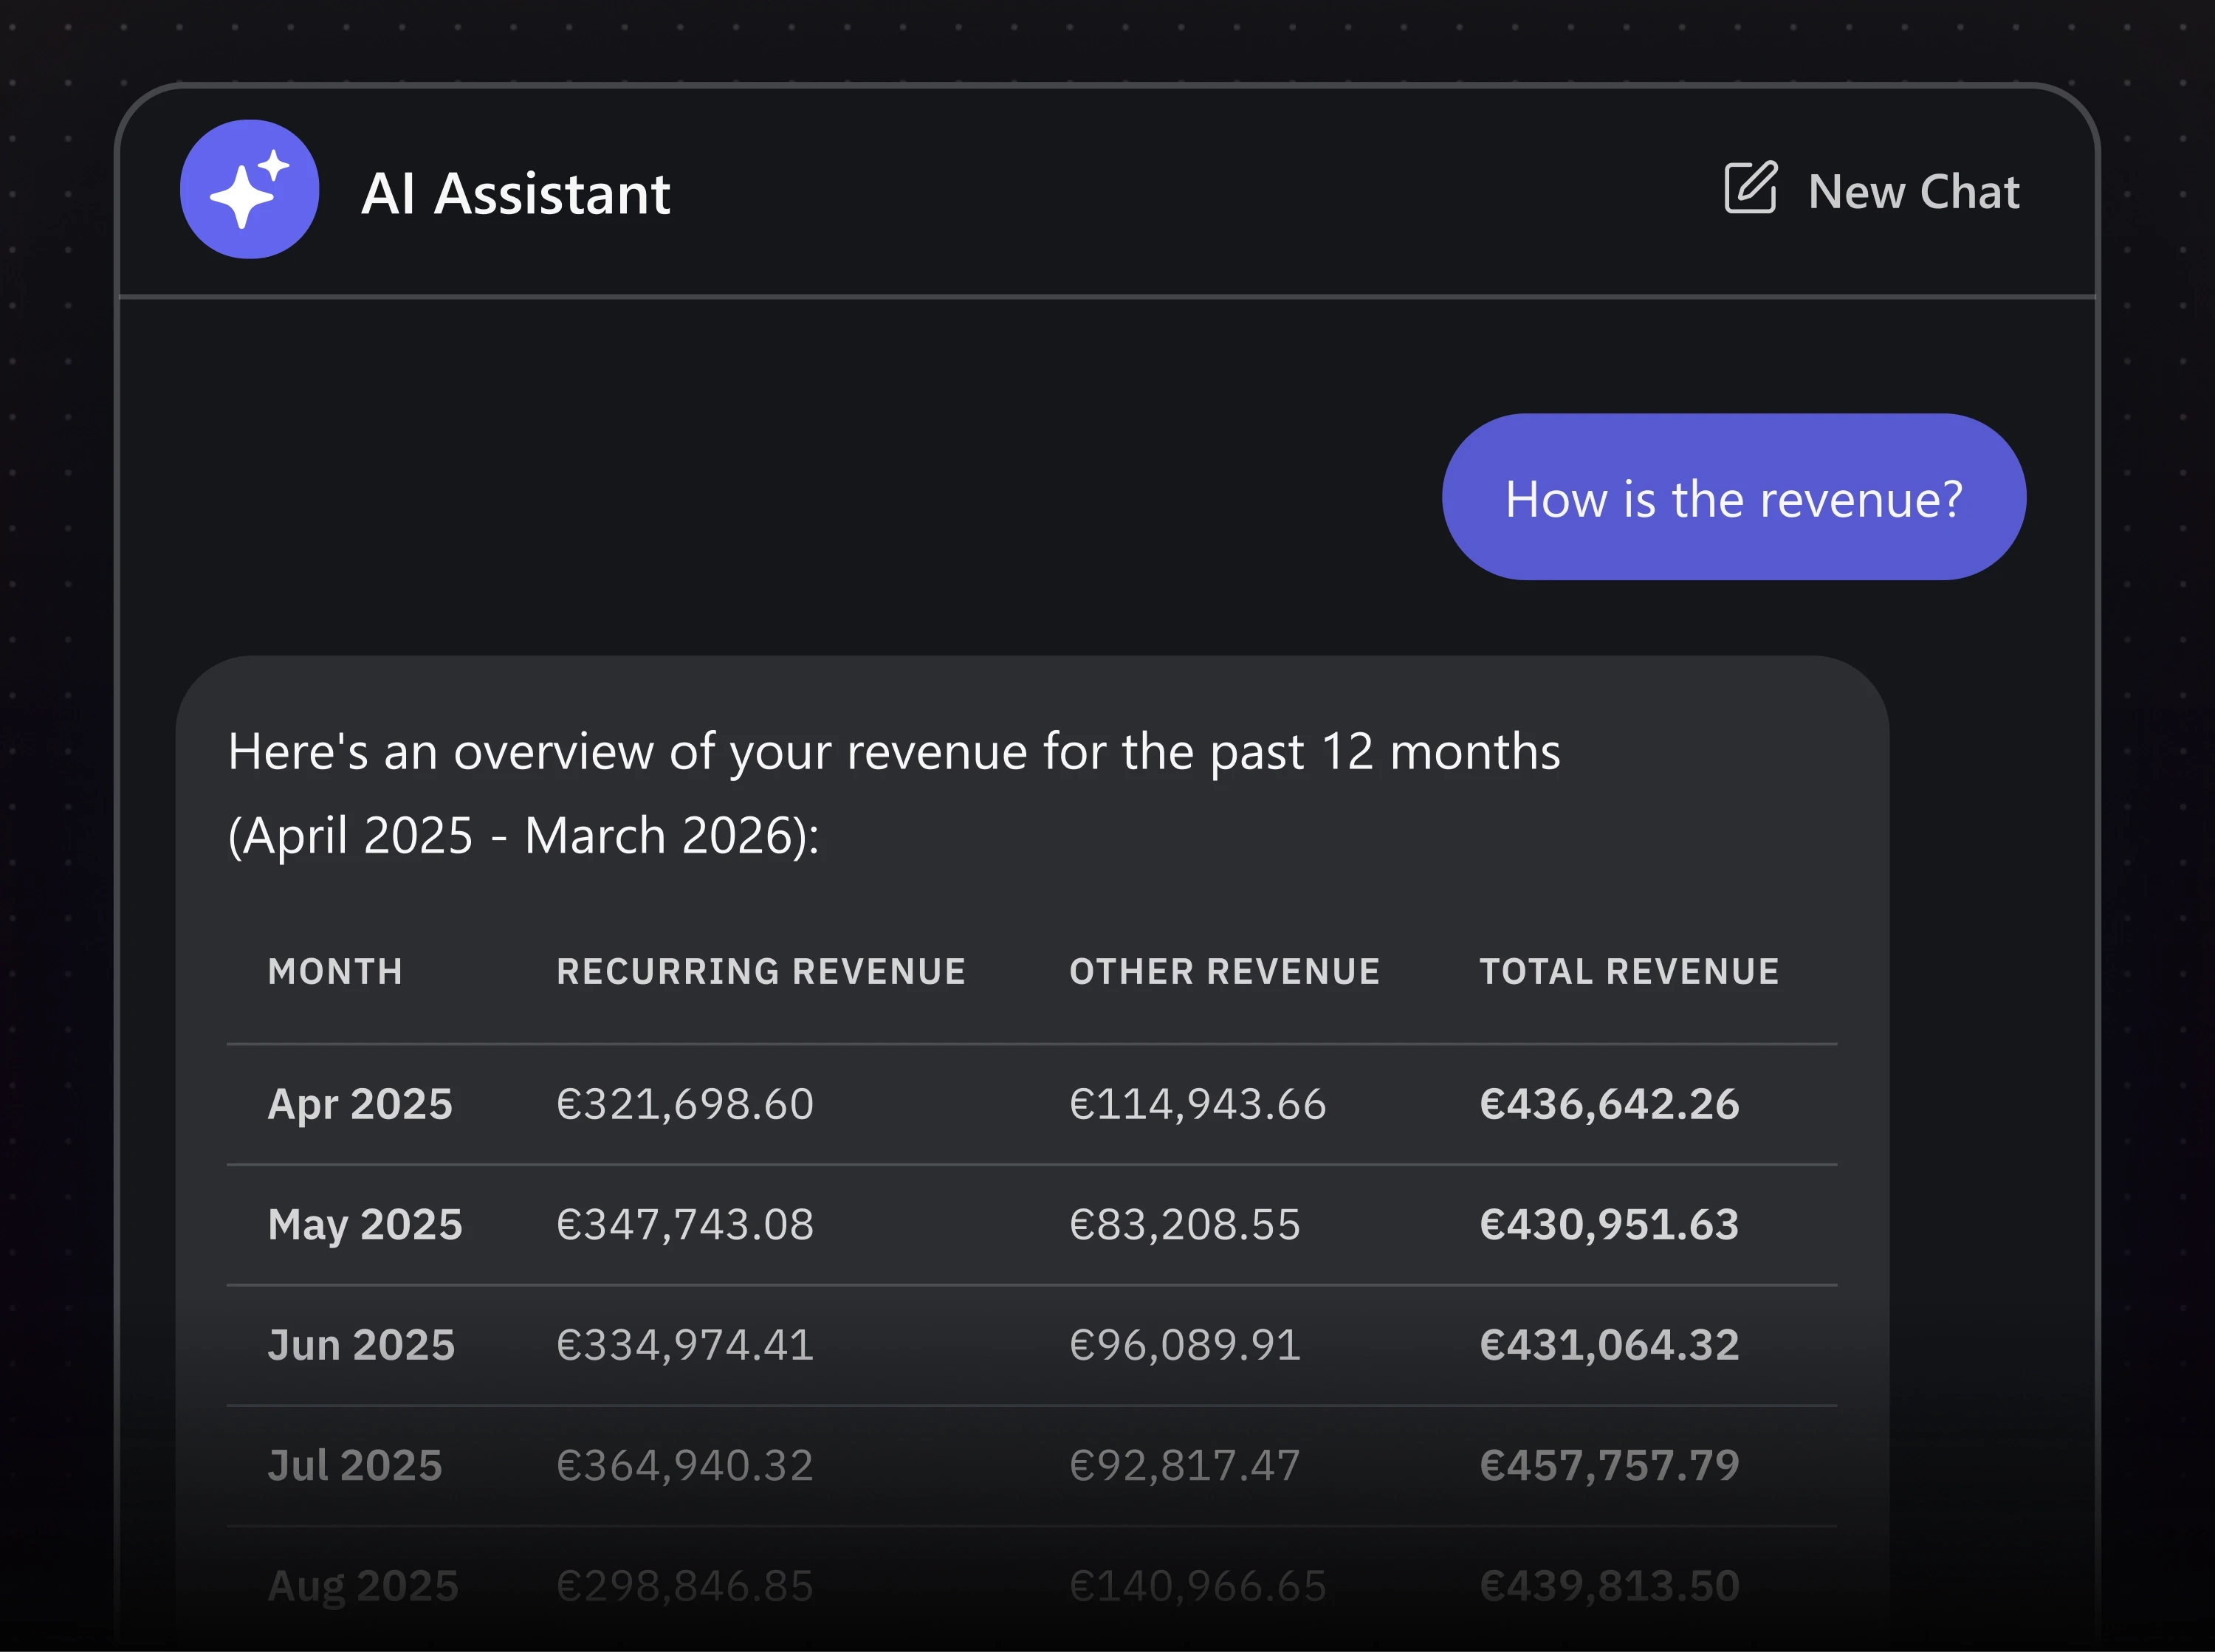Select the Jul 2025 row label
Image resolution: width=2215 pixels, height=1652 pixels.
click(x=355, y=1465)
